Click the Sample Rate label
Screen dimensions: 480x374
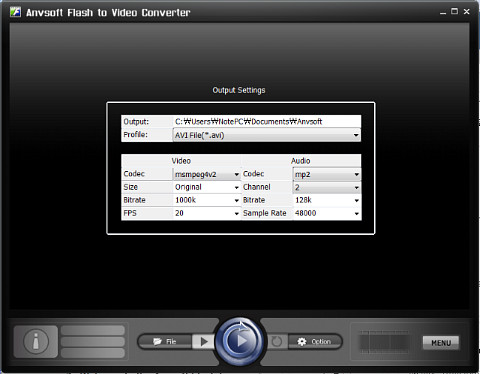click(x=265, y=213)
